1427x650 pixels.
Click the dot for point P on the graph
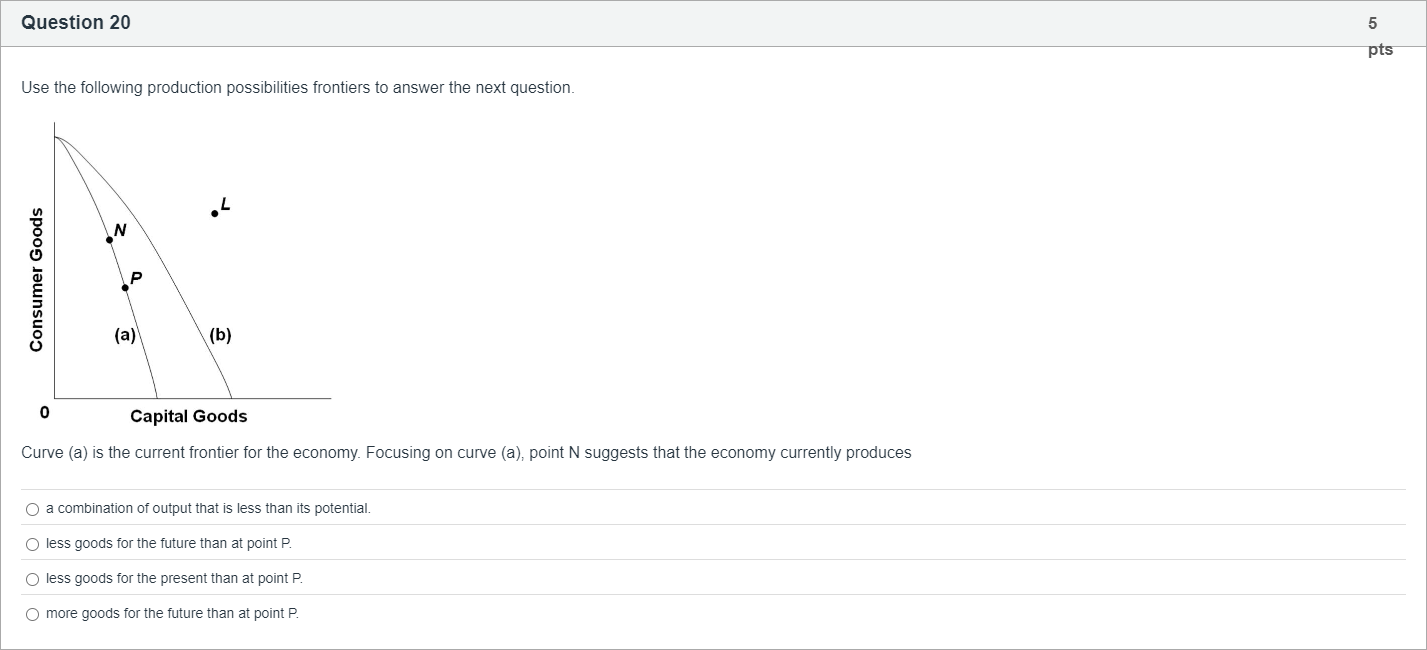point(125,288)
